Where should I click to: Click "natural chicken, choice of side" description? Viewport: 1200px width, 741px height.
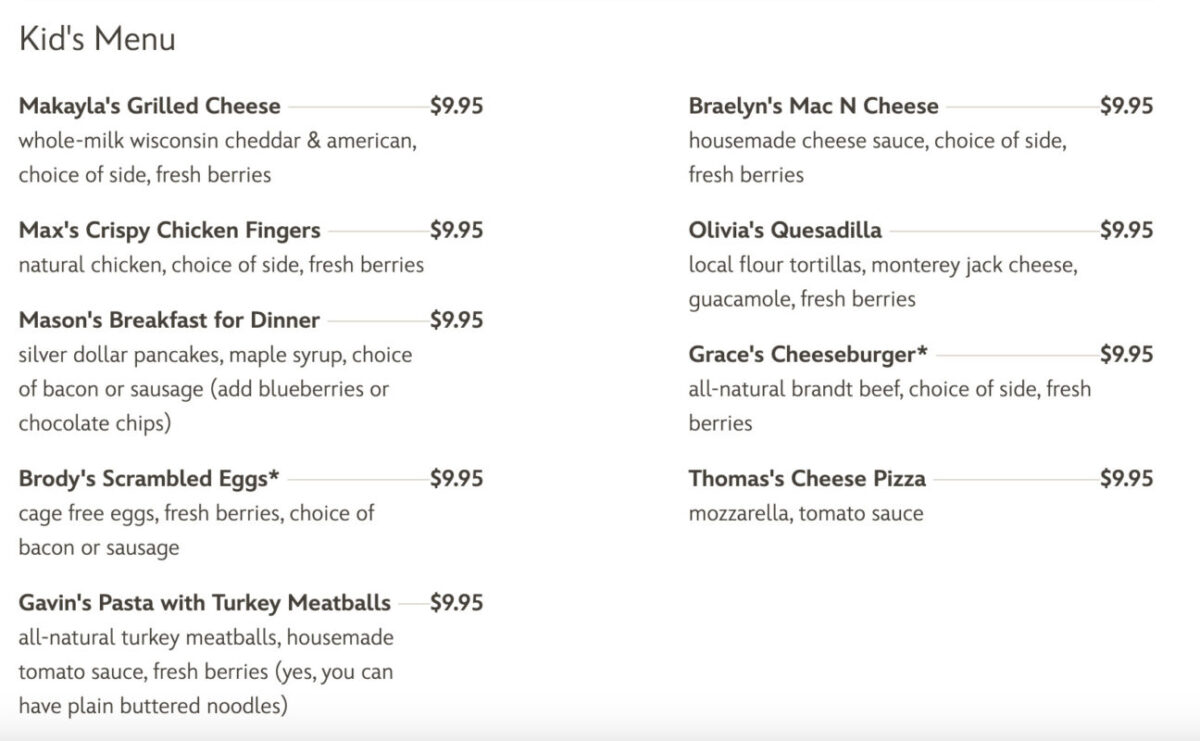(x=221, y=265)
